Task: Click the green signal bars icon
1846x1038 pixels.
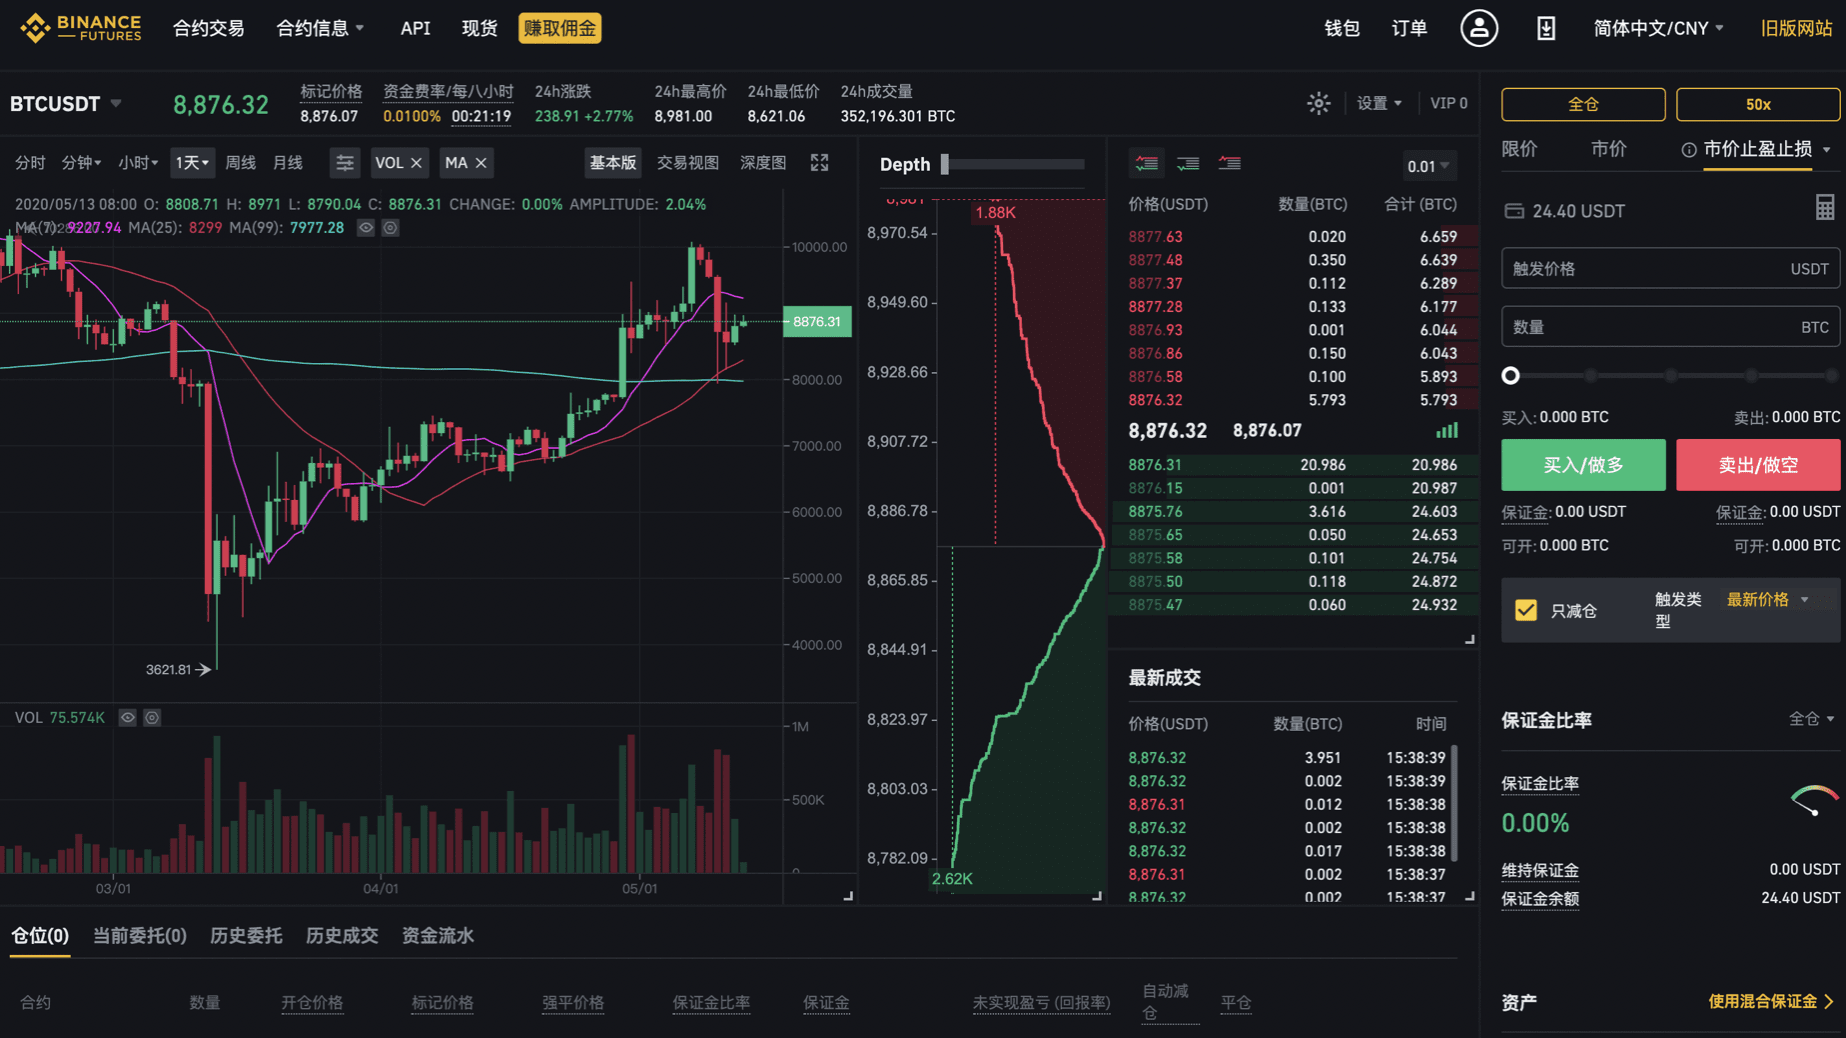Action: (x=1447, y=430)
